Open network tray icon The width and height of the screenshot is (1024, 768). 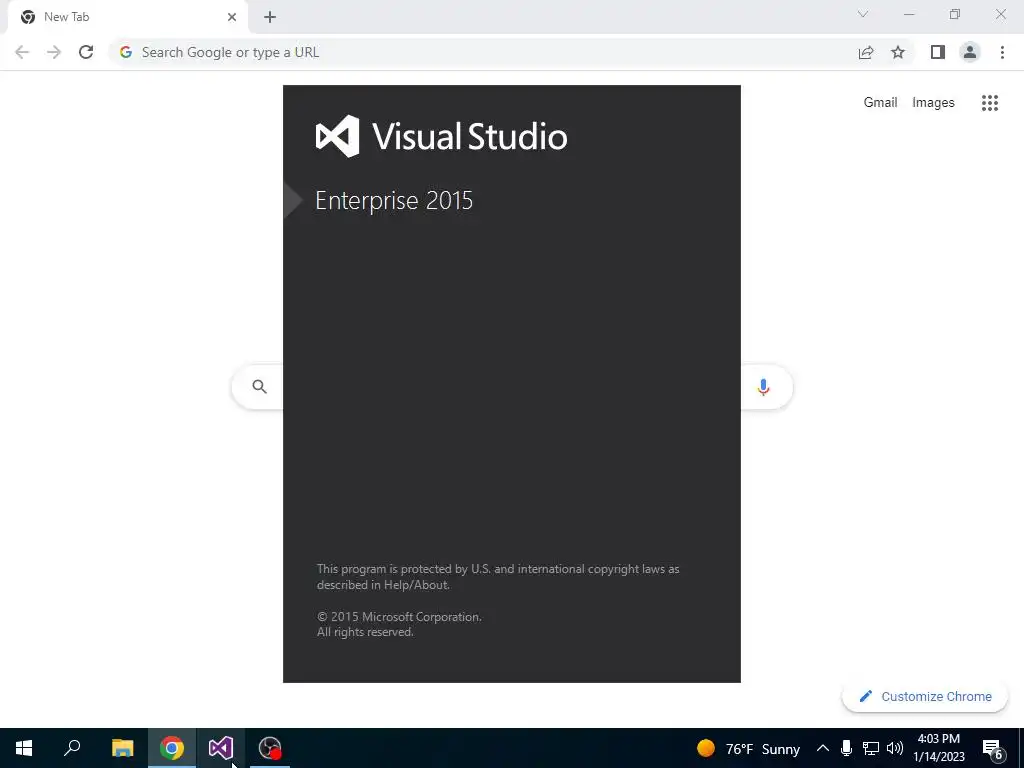[871, 748]
